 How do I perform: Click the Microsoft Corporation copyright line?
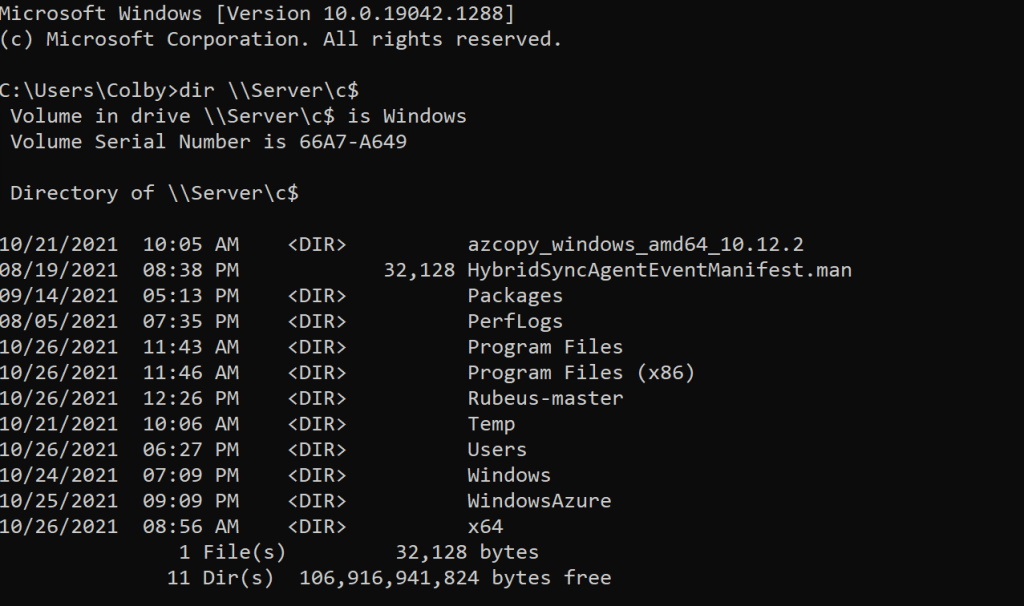(x=280, y=40)
